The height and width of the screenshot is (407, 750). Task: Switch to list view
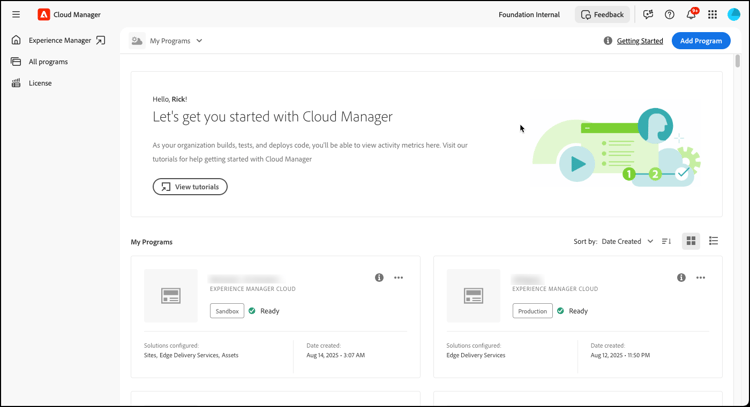click(714, 241)
